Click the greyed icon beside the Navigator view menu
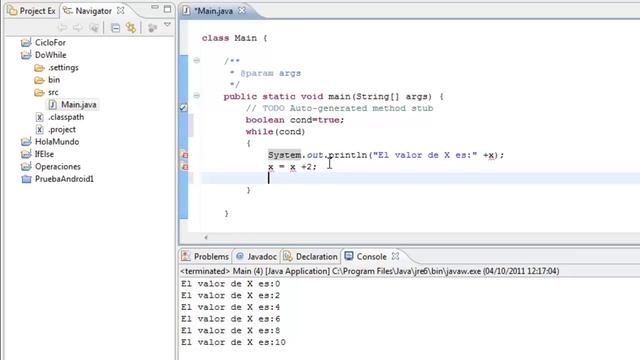Image resolution: width=640 pixels, height=360 pixels. [152, 28]
